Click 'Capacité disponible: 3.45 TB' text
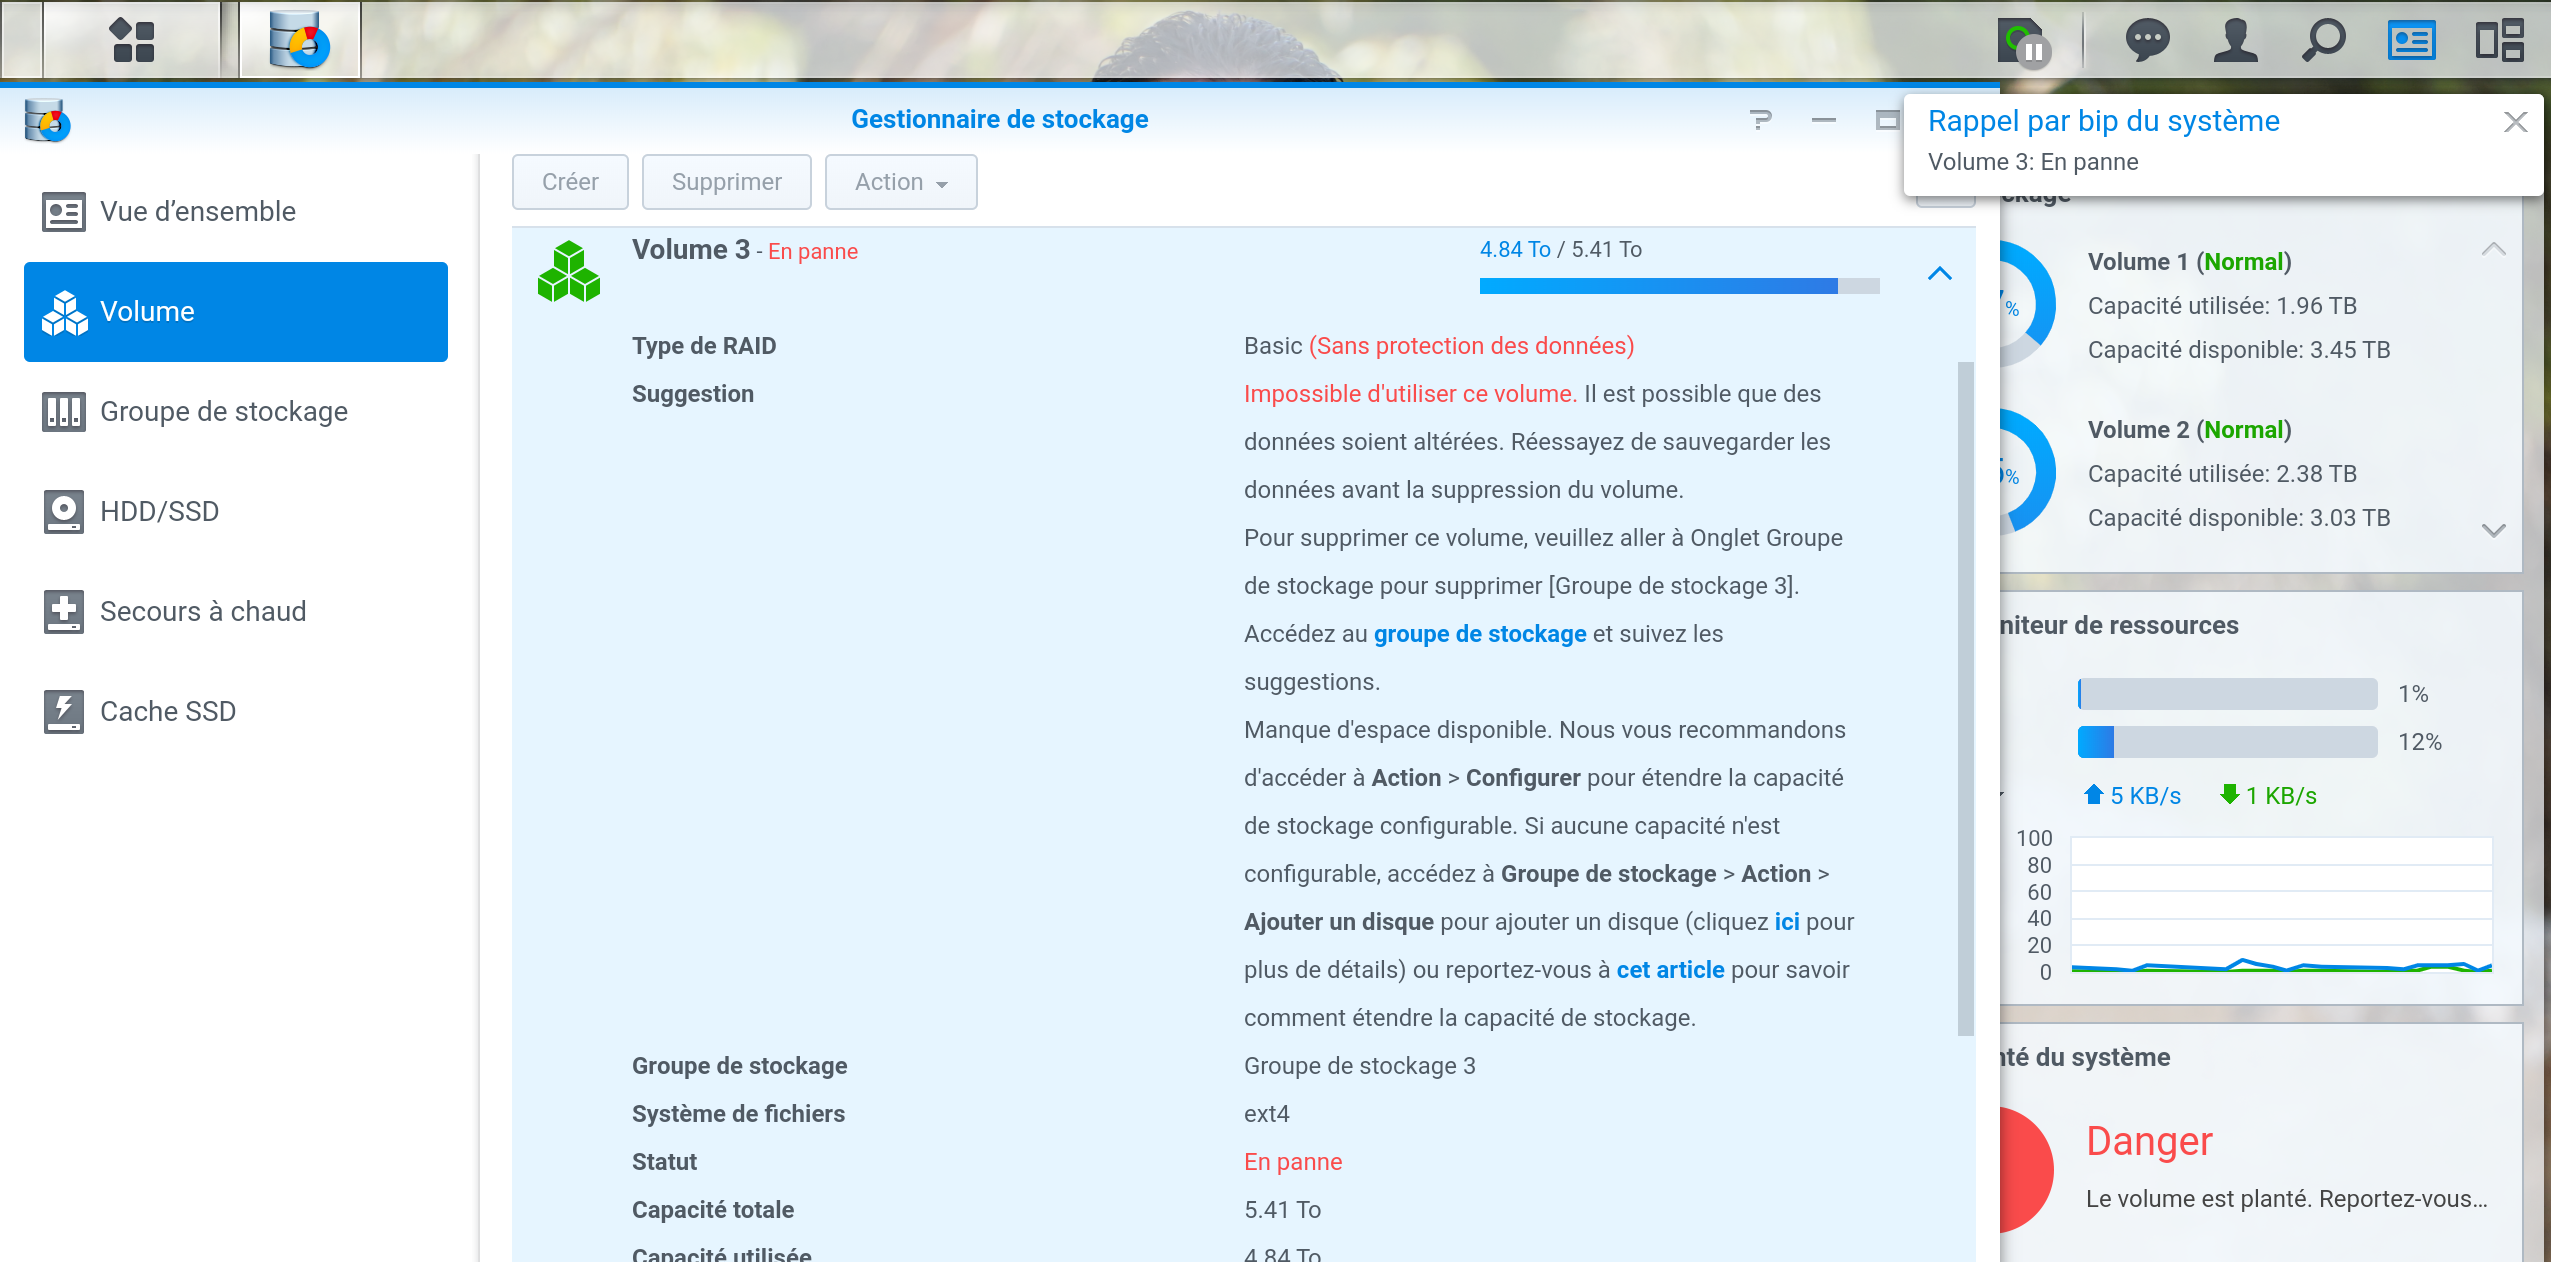2551x1262 pixels. coord(2239,350)
